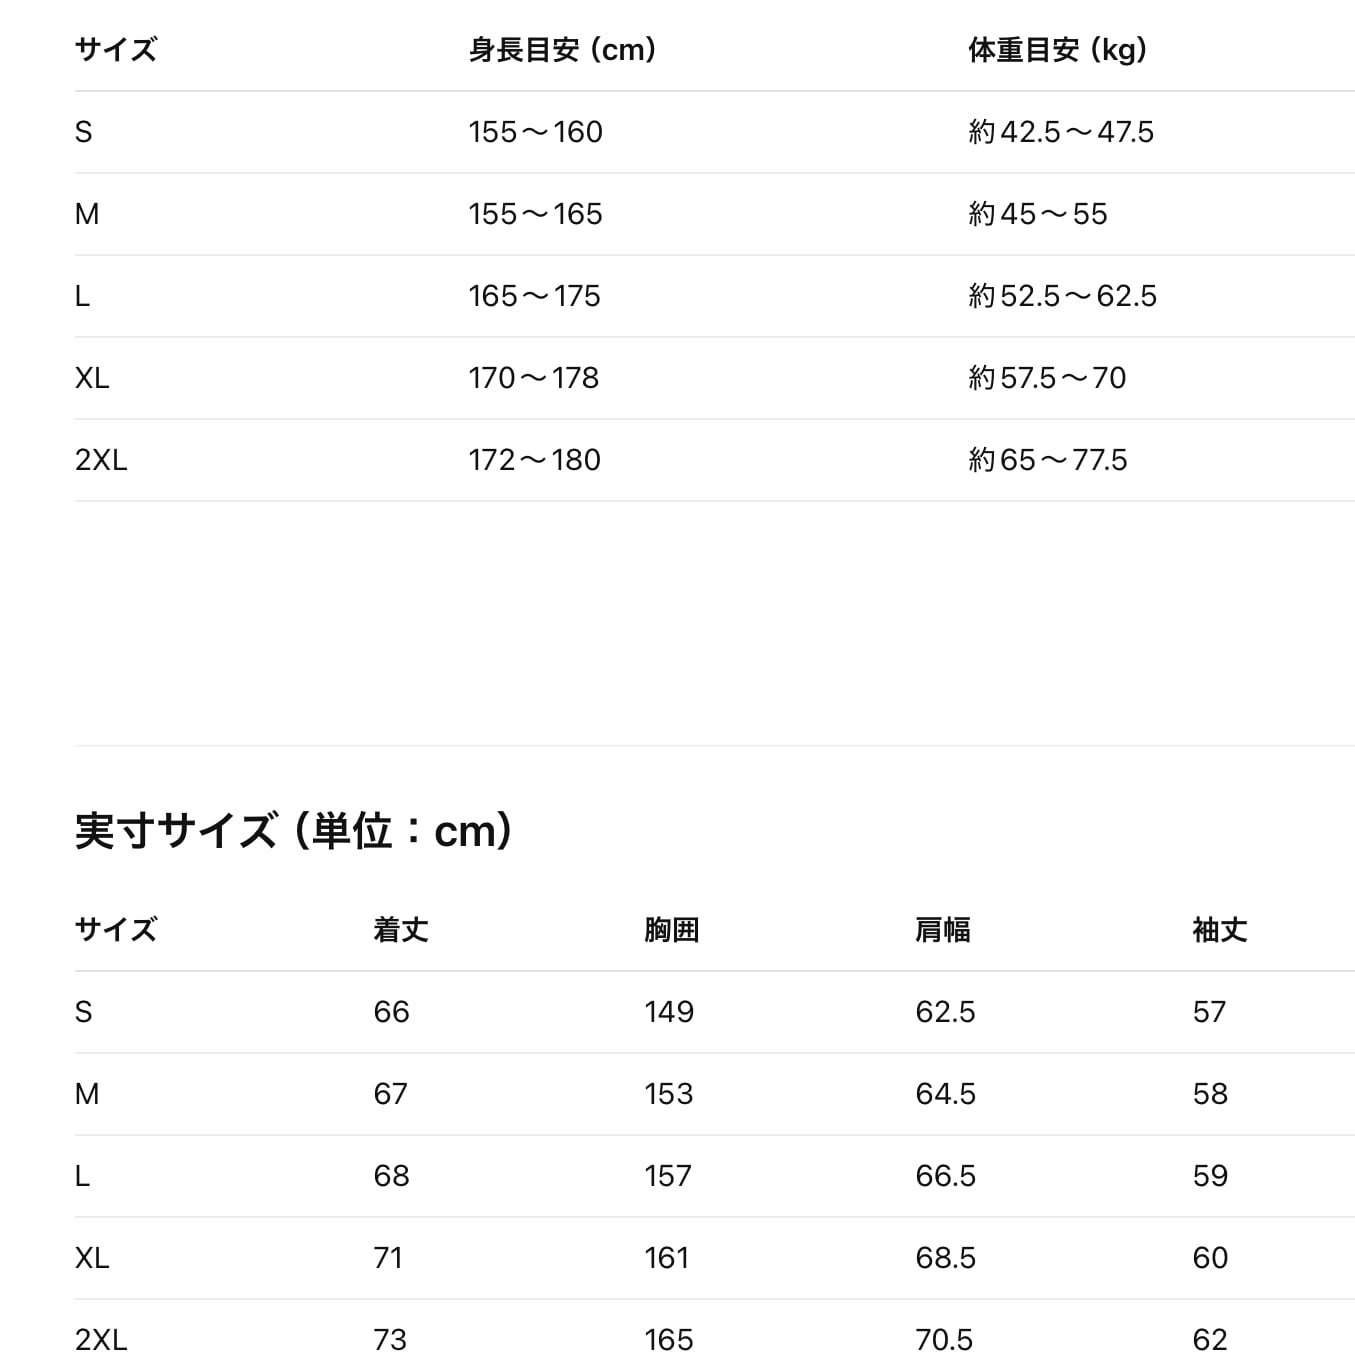Click the 約45～55 weight value
The image size is (1355, 1369).
coord(1037,214)
